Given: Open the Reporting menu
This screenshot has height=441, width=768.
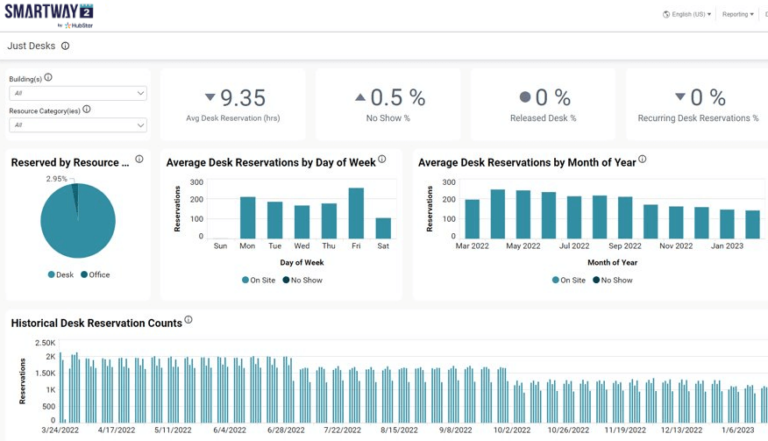Looking at the screenshot, I should 738,15.
